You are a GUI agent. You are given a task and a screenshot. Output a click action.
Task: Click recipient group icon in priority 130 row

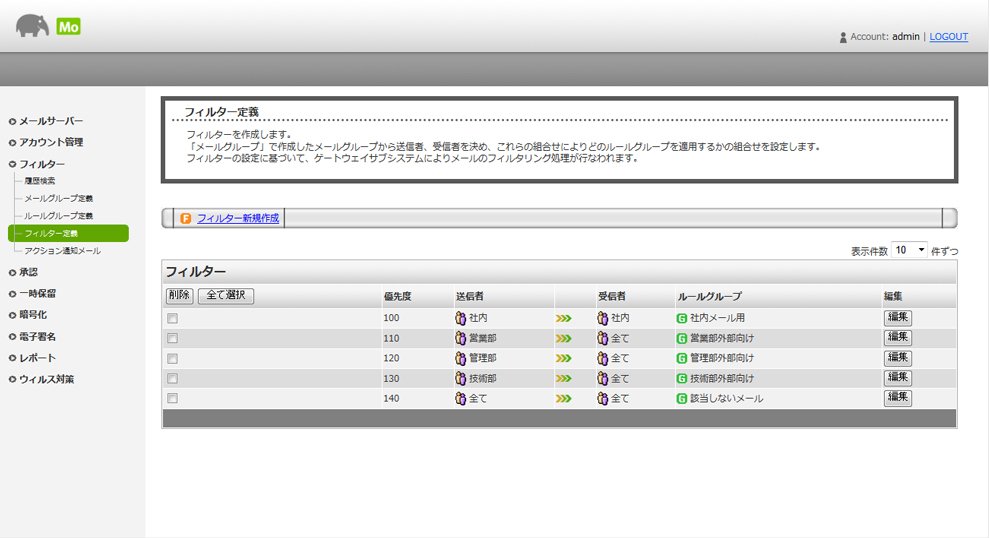coord(602,378)
